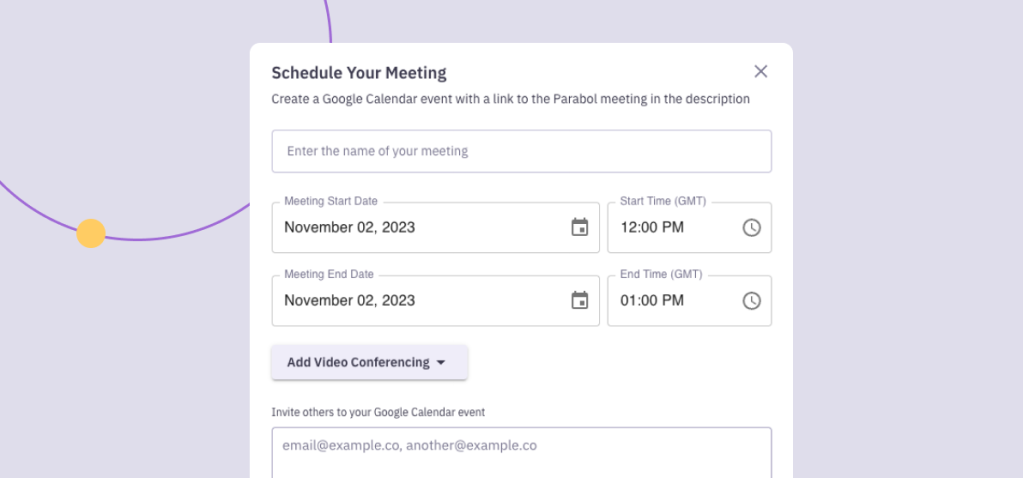This screenshot has width=1023, height=478.
Task: Focus the invite emails text area
Action: pos(522,453)
